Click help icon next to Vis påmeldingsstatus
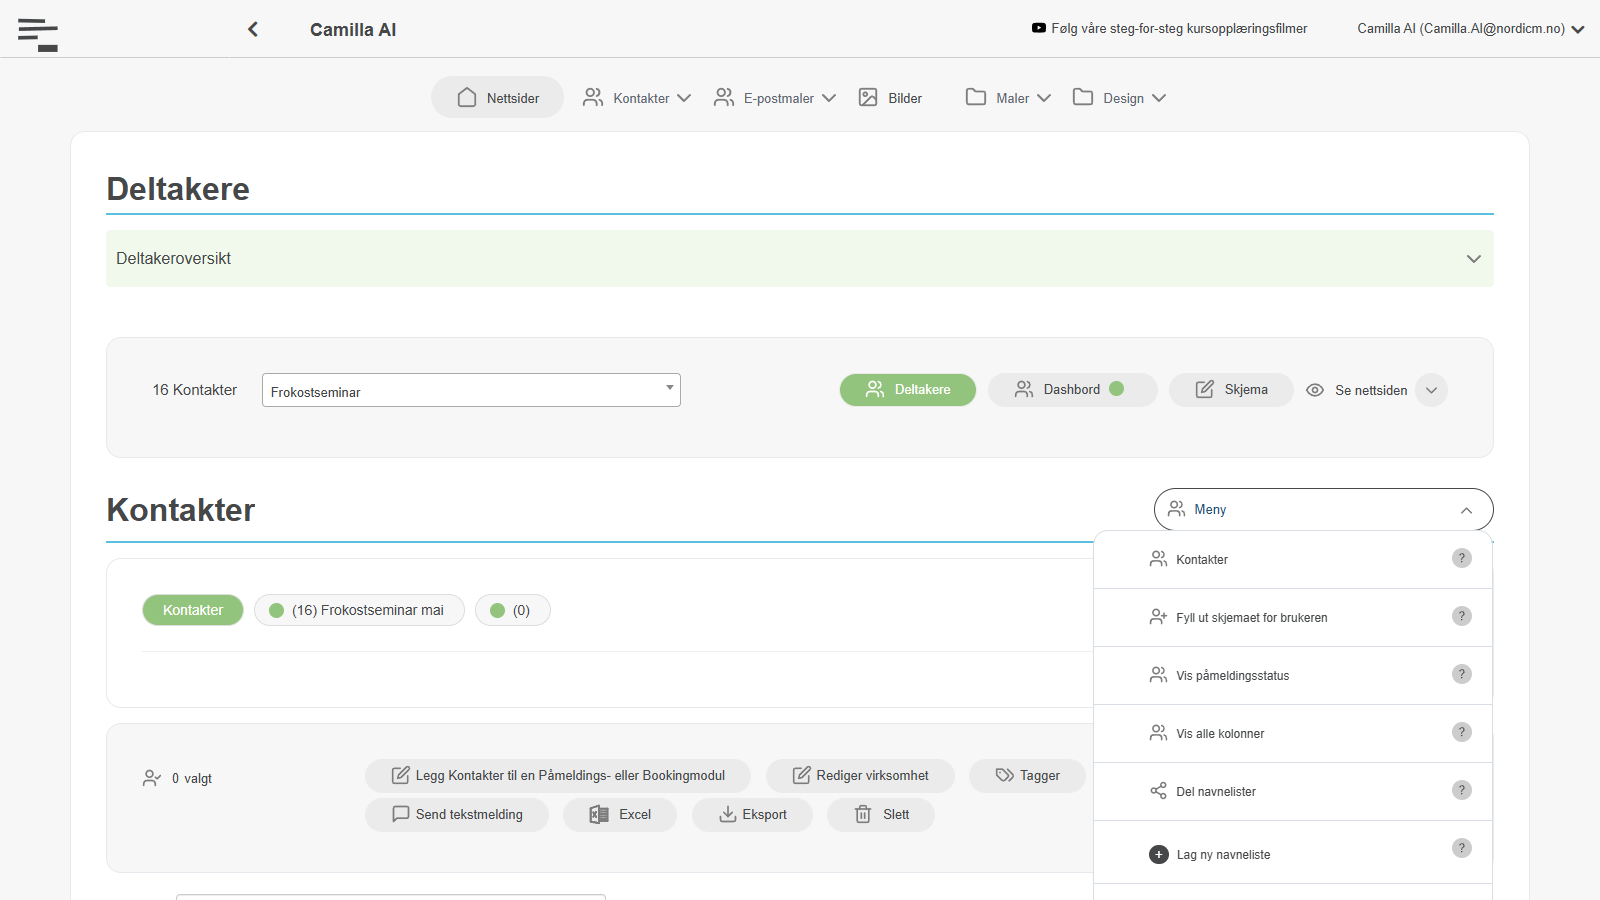 tap(1461, 674)
